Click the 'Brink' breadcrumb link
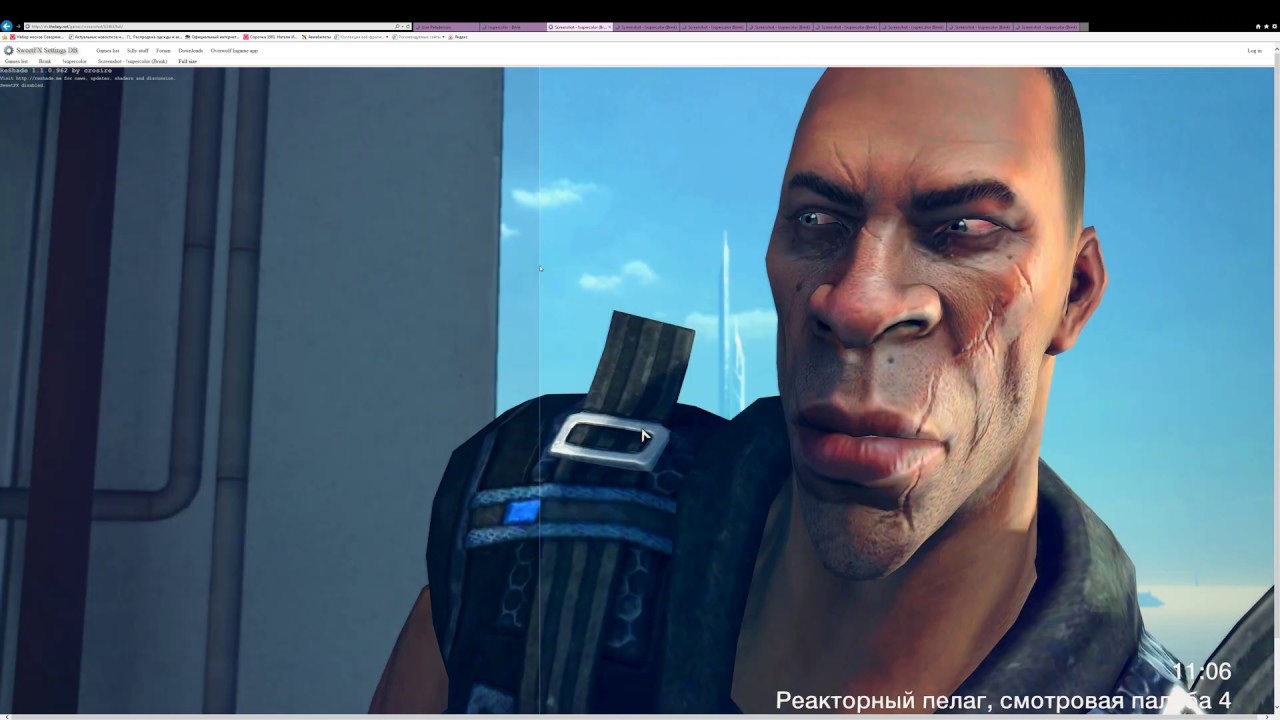Image resolution: width=1280 pixels, height=720 pixels. pyautogui.click(x=45, y=61)
